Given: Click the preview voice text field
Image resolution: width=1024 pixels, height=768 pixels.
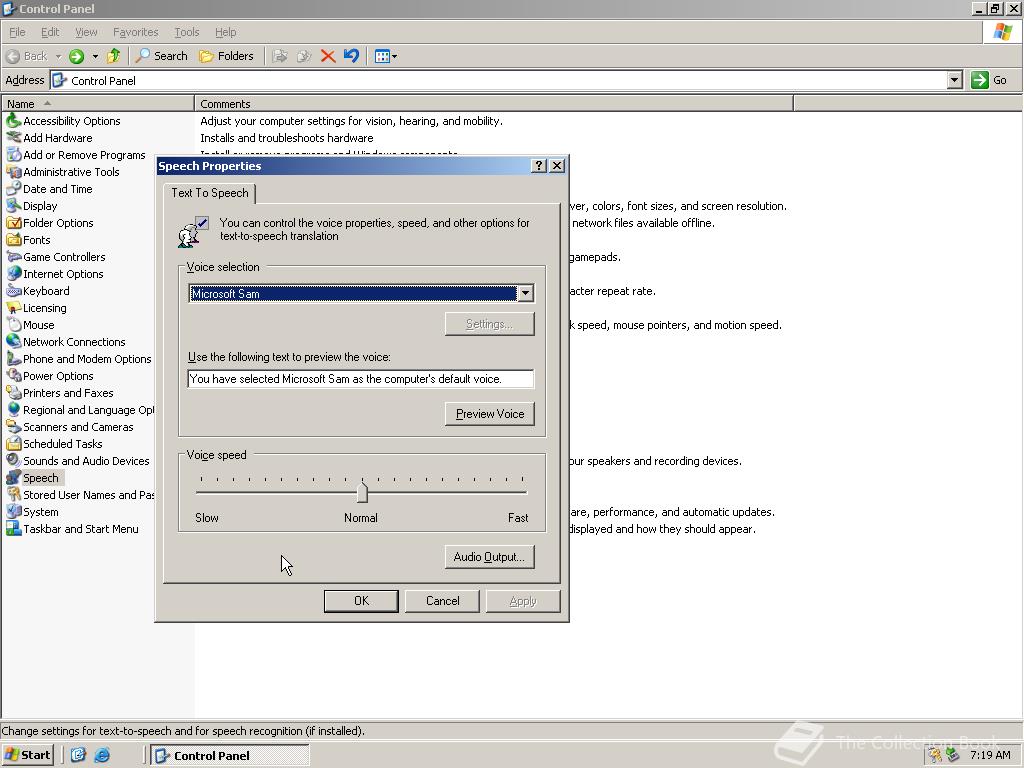Looking at the screenshot, I should point(360,379).
